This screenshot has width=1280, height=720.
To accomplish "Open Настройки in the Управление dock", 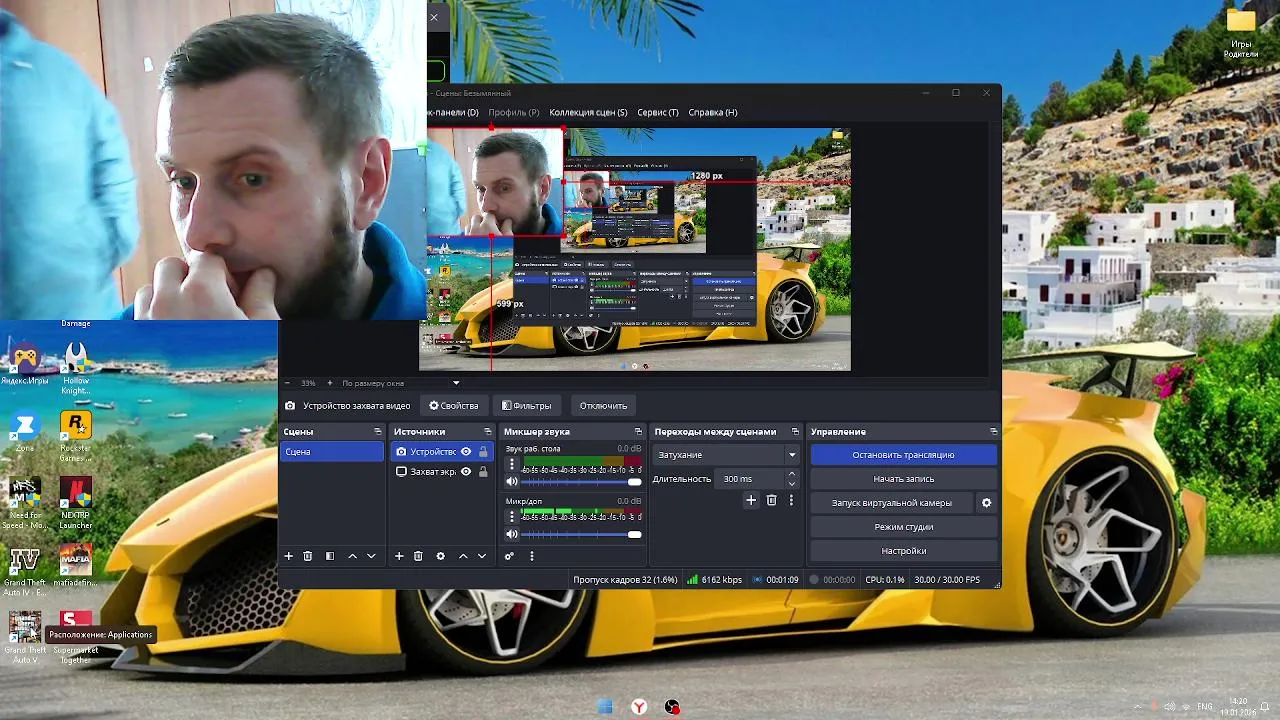I will click(903, 551).
